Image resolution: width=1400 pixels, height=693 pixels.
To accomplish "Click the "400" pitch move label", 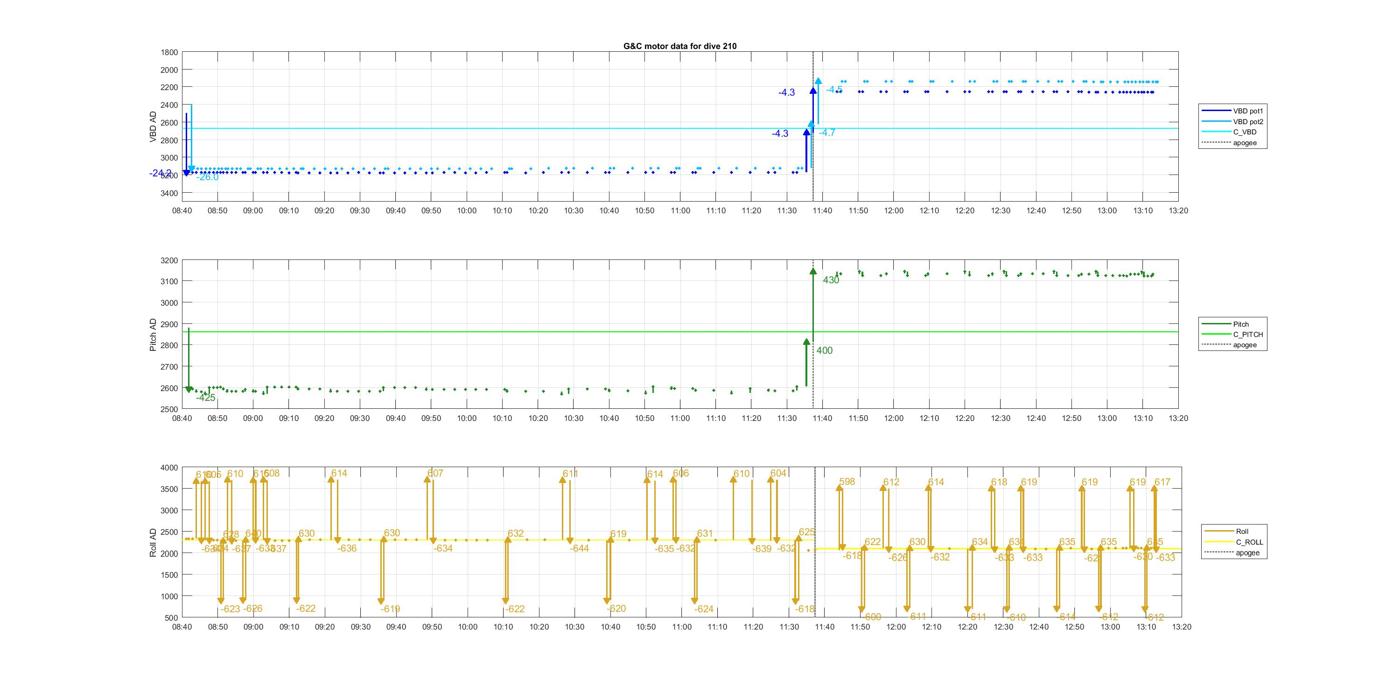I will 824,350.
